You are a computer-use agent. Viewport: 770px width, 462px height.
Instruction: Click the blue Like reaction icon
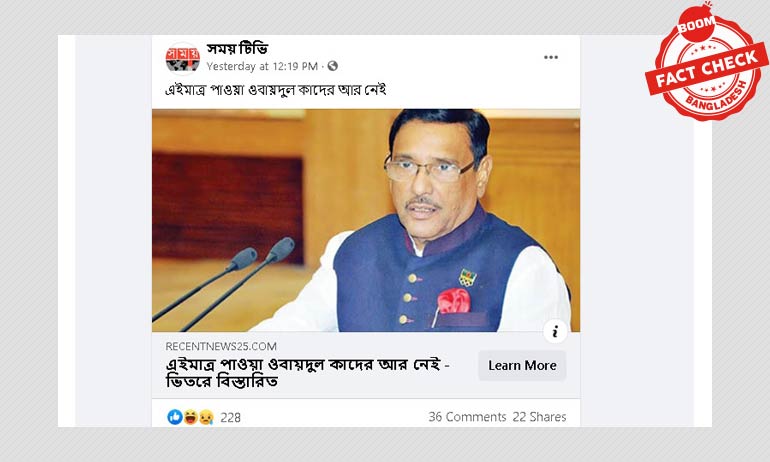(x=174, y=417)
